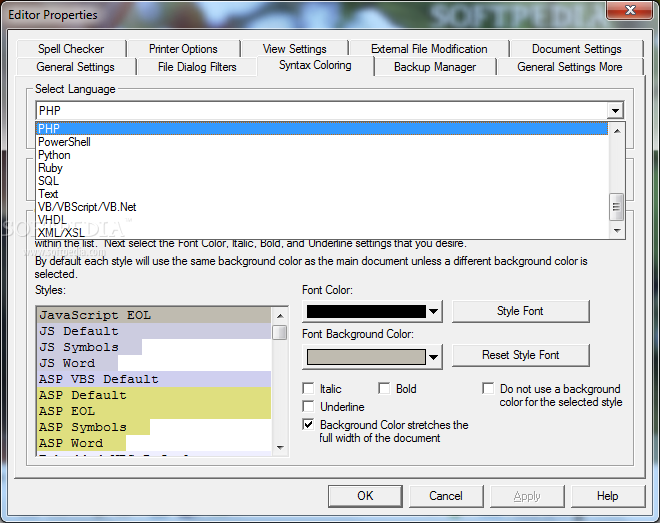Switch to General Settings tab
660x523 pixels.
coord(75,67)
